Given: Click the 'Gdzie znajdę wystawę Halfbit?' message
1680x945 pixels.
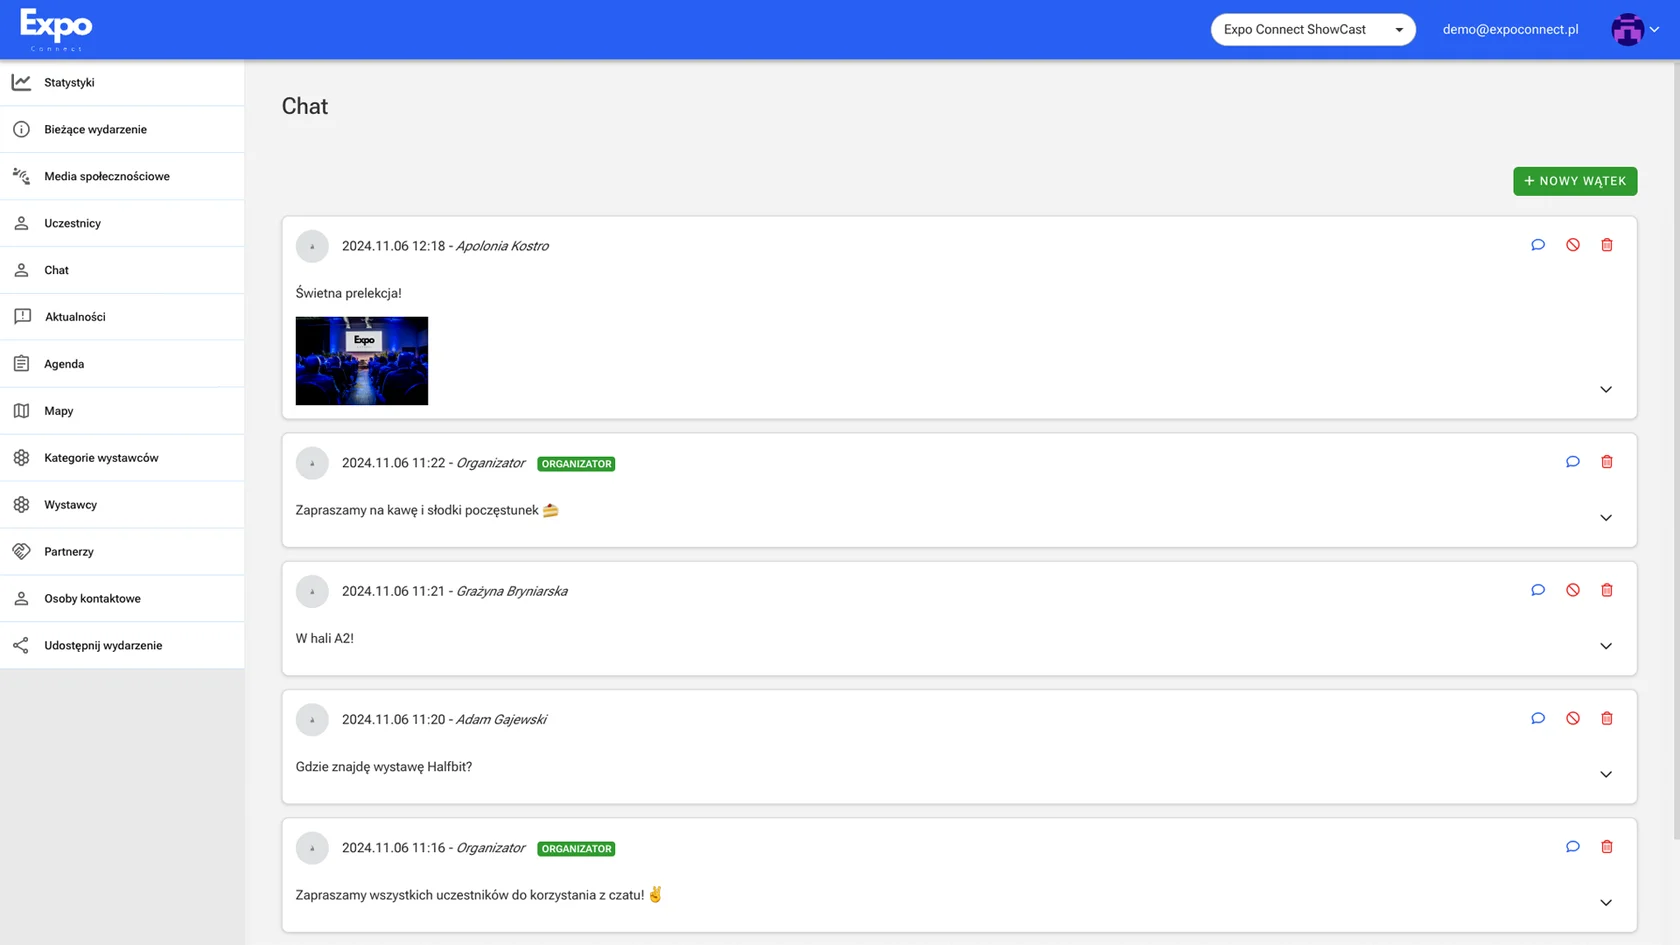Looking at the screenshot, I should [384, 767].
